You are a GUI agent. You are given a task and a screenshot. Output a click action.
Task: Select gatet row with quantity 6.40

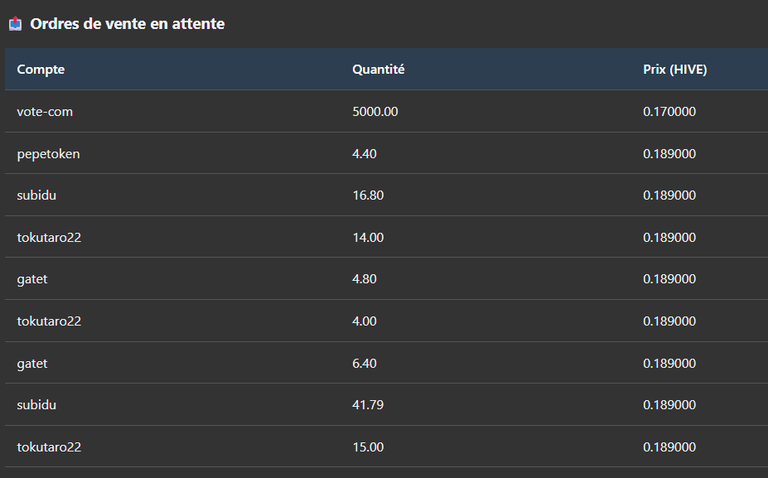pos(386,363)
